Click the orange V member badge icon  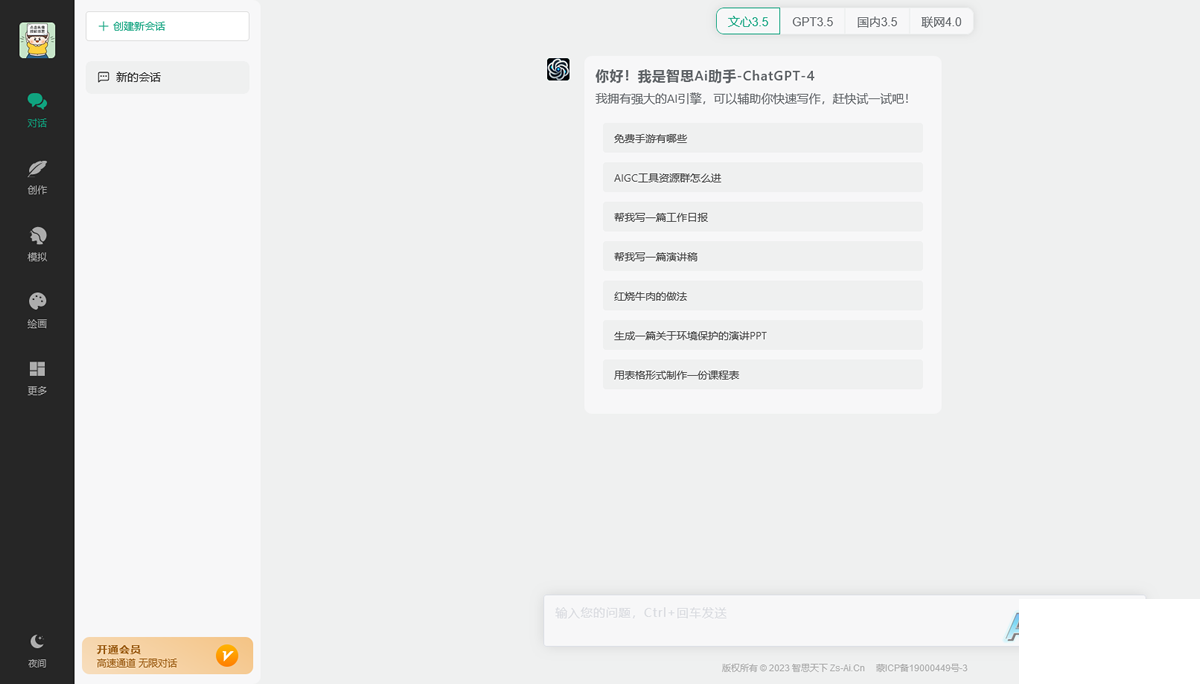227,656
